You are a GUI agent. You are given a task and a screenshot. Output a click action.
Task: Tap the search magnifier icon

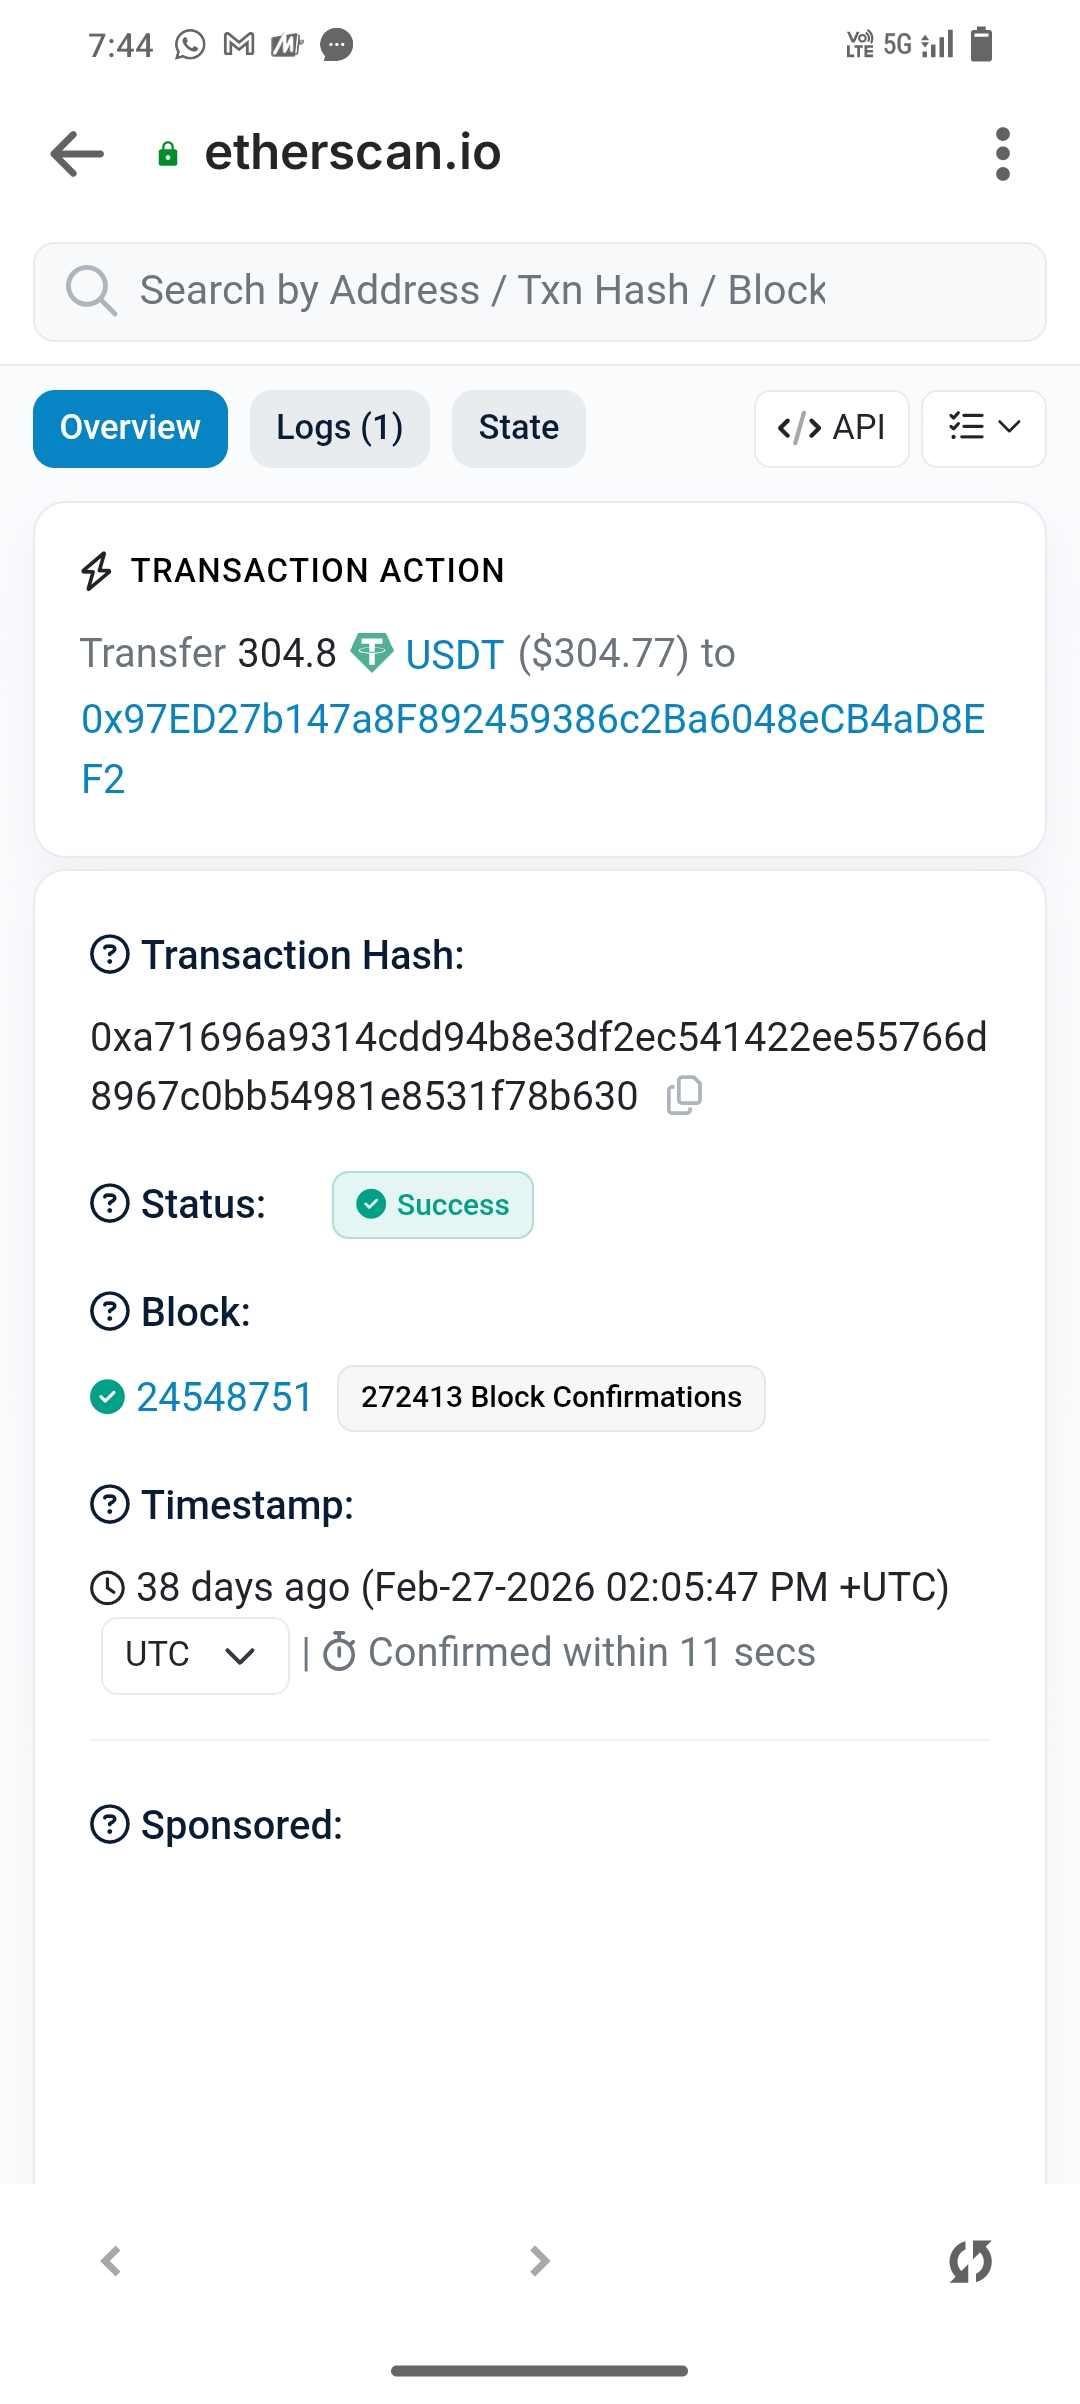91,291
